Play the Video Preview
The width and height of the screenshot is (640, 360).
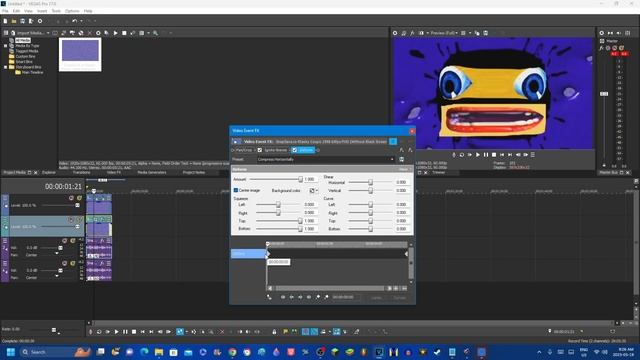point(478,155)
